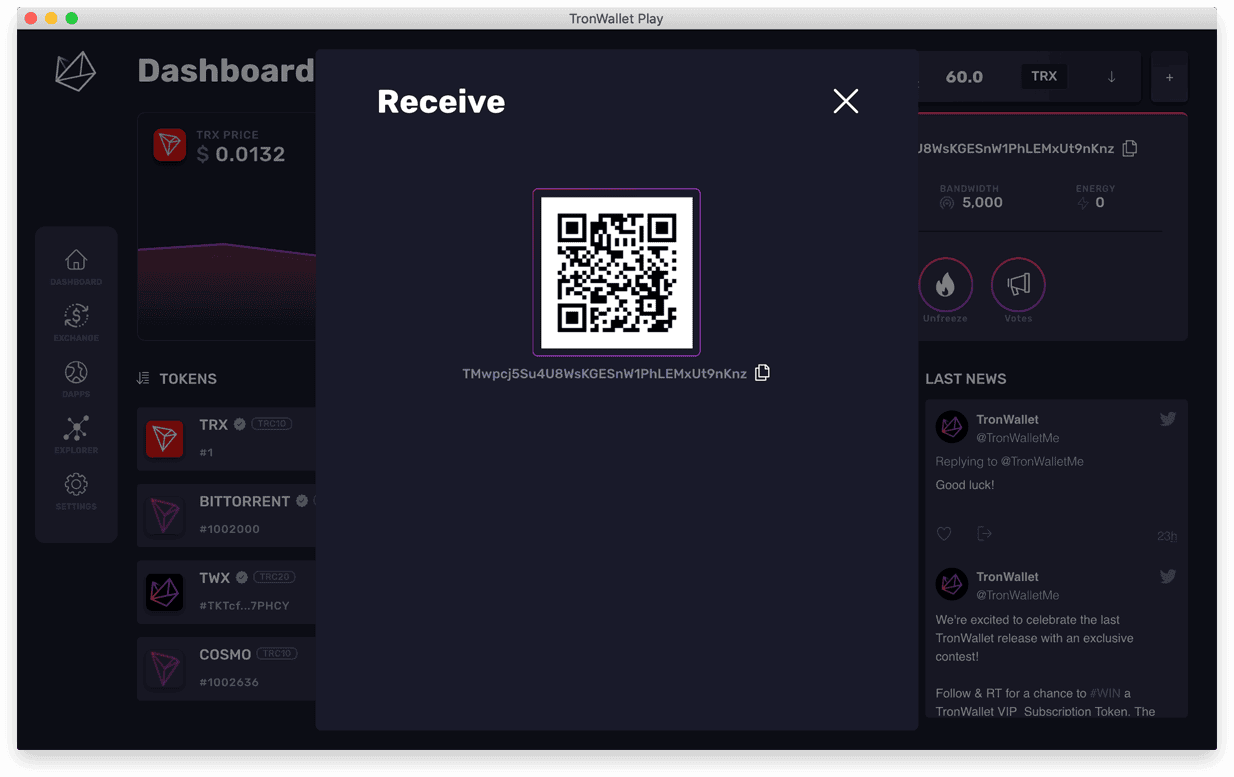Image resolution: width=1234 pixels, height=777 pixels.
Task: Click the TRX token icon
Action: click(x=165, y=439)
